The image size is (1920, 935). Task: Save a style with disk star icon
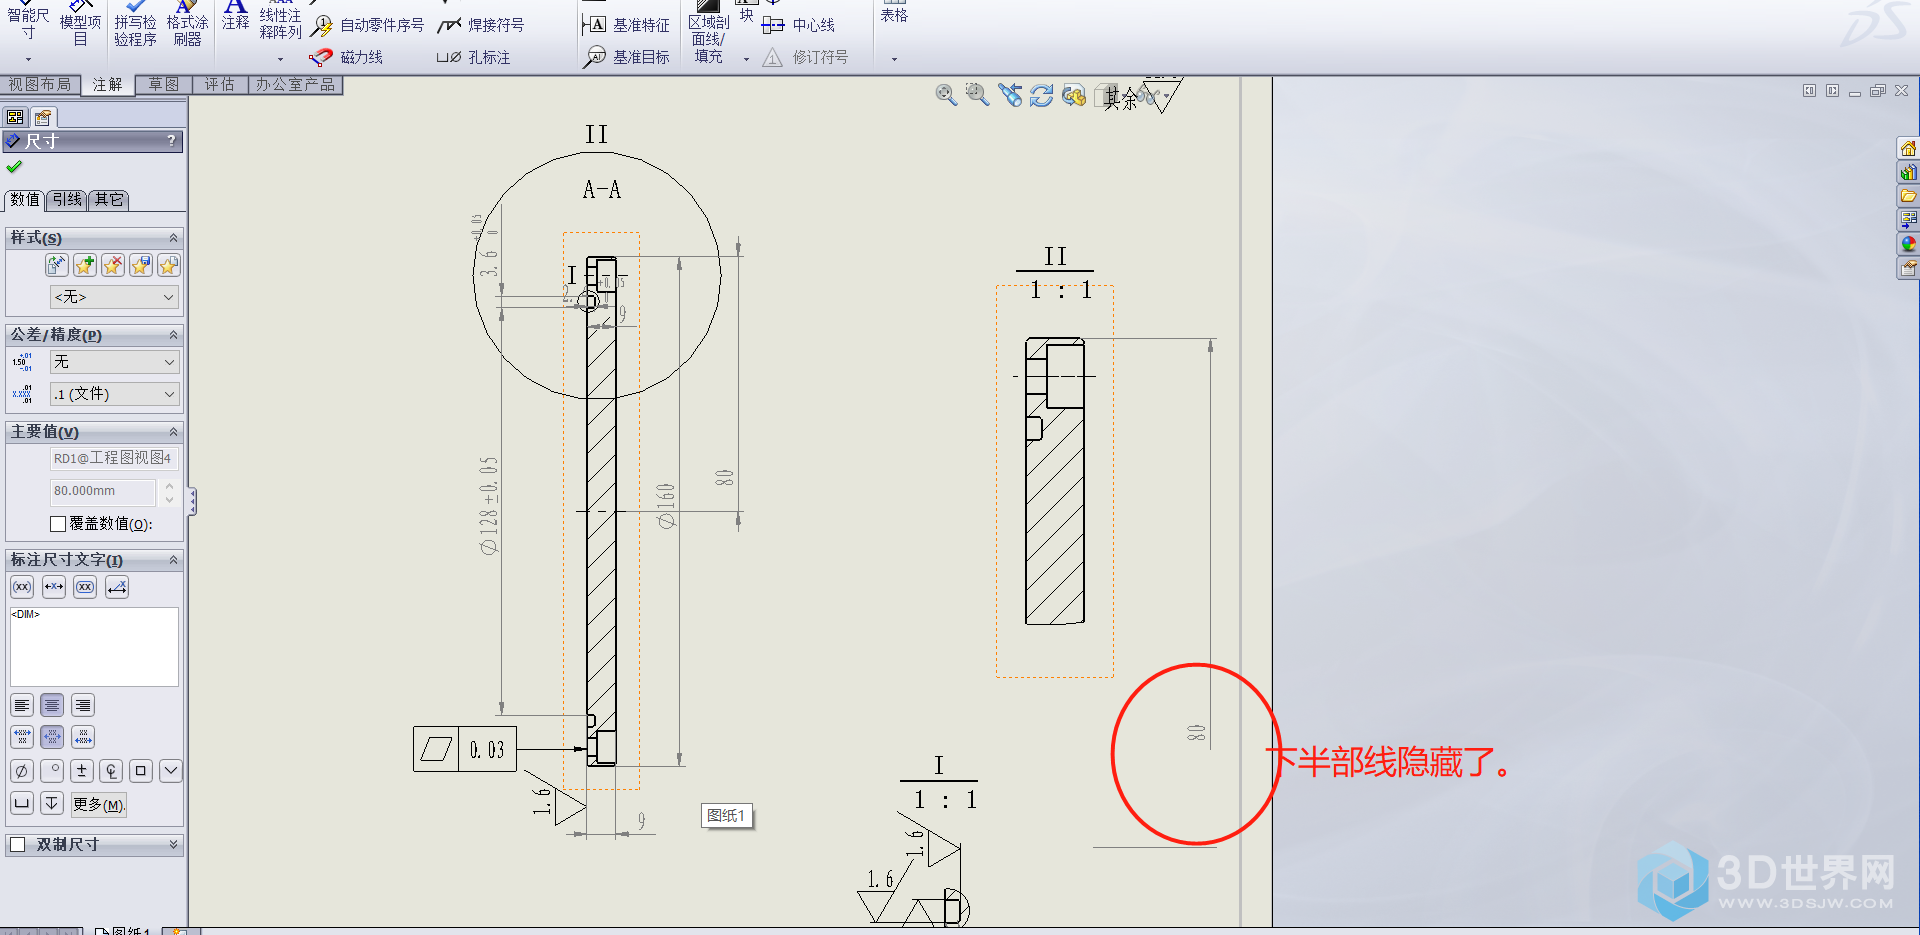click(141, 265)
